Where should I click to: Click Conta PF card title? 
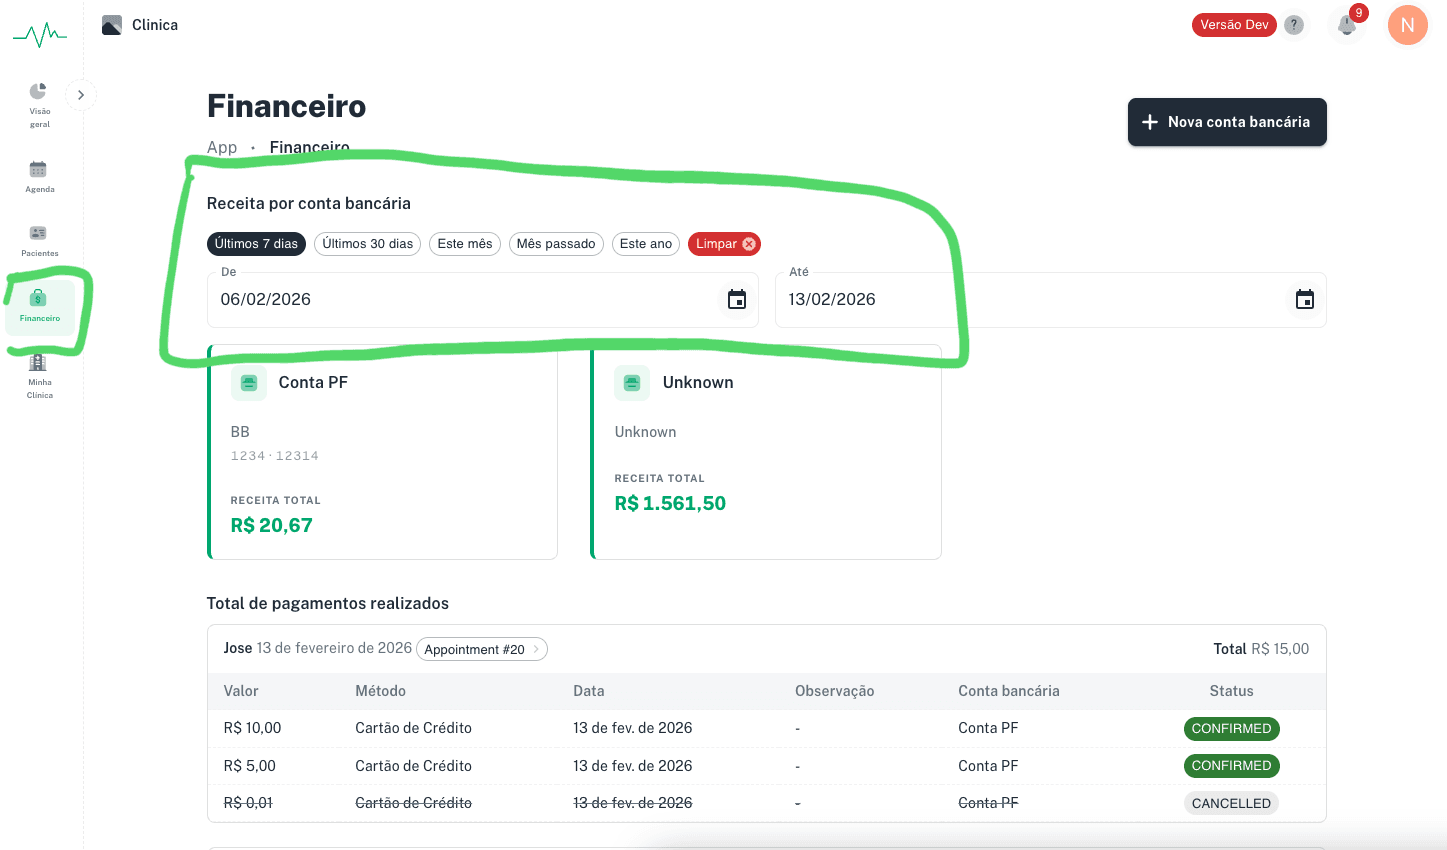pos(313,383)
